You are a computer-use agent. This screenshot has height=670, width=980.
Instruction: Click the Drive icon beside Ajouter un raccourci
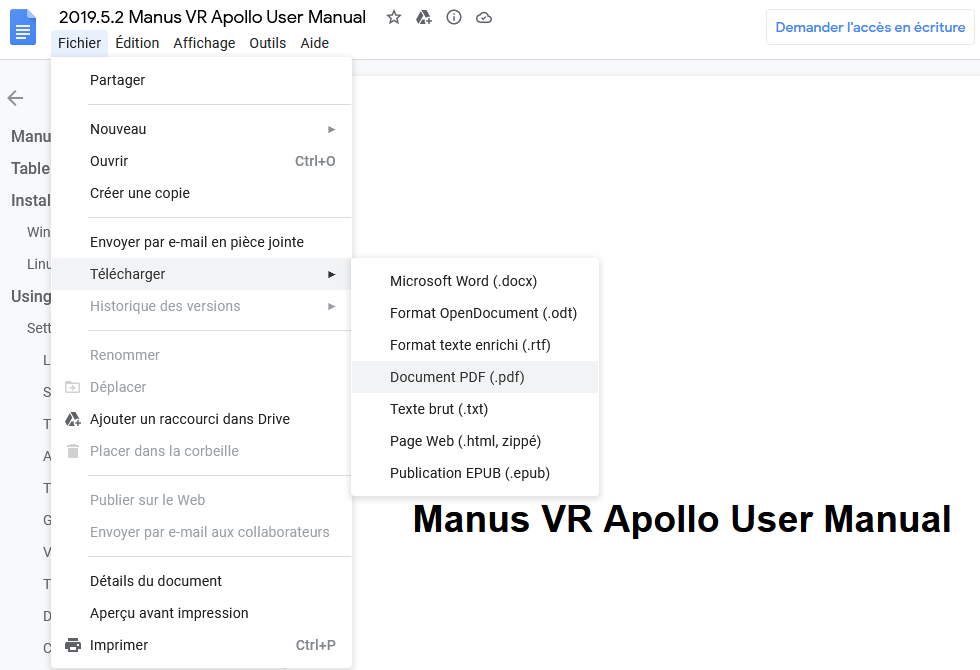pos(72,419)
